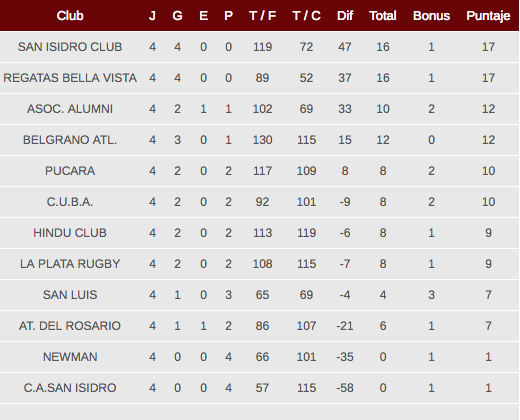Screen dimensions: 520x420
Task: Open HINDU CLUB team entry
Action: tap(70, 233)
